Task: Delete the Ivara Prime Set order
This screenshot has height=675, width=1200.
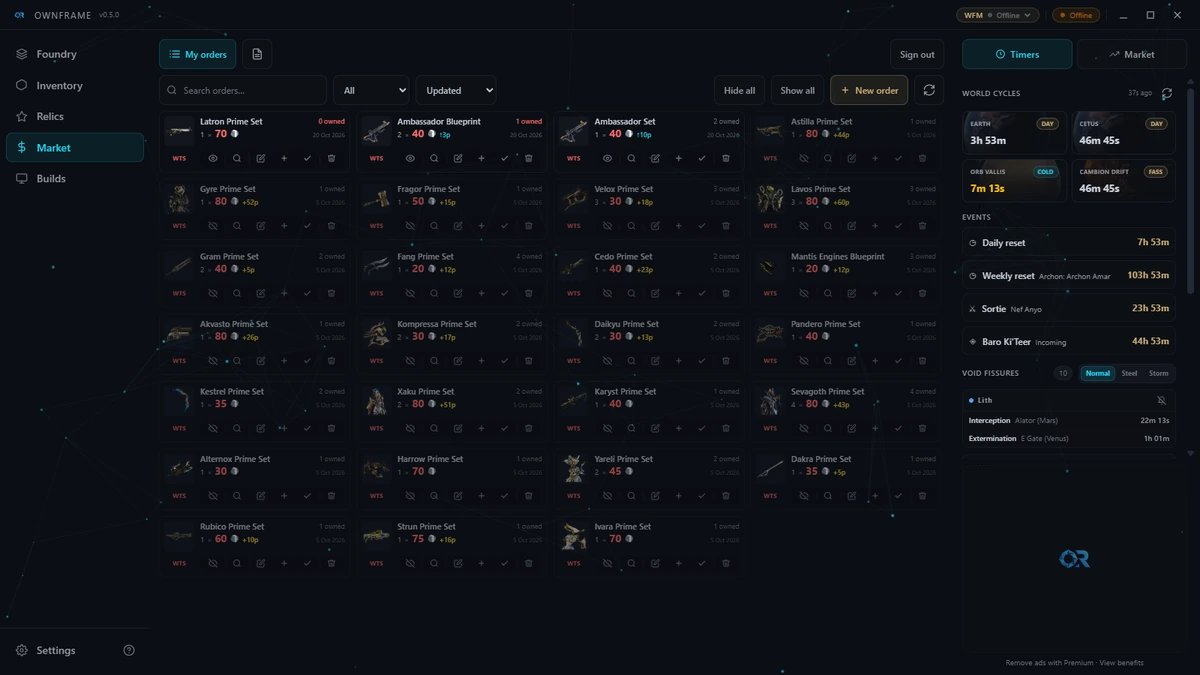Action: coord(725,563)
